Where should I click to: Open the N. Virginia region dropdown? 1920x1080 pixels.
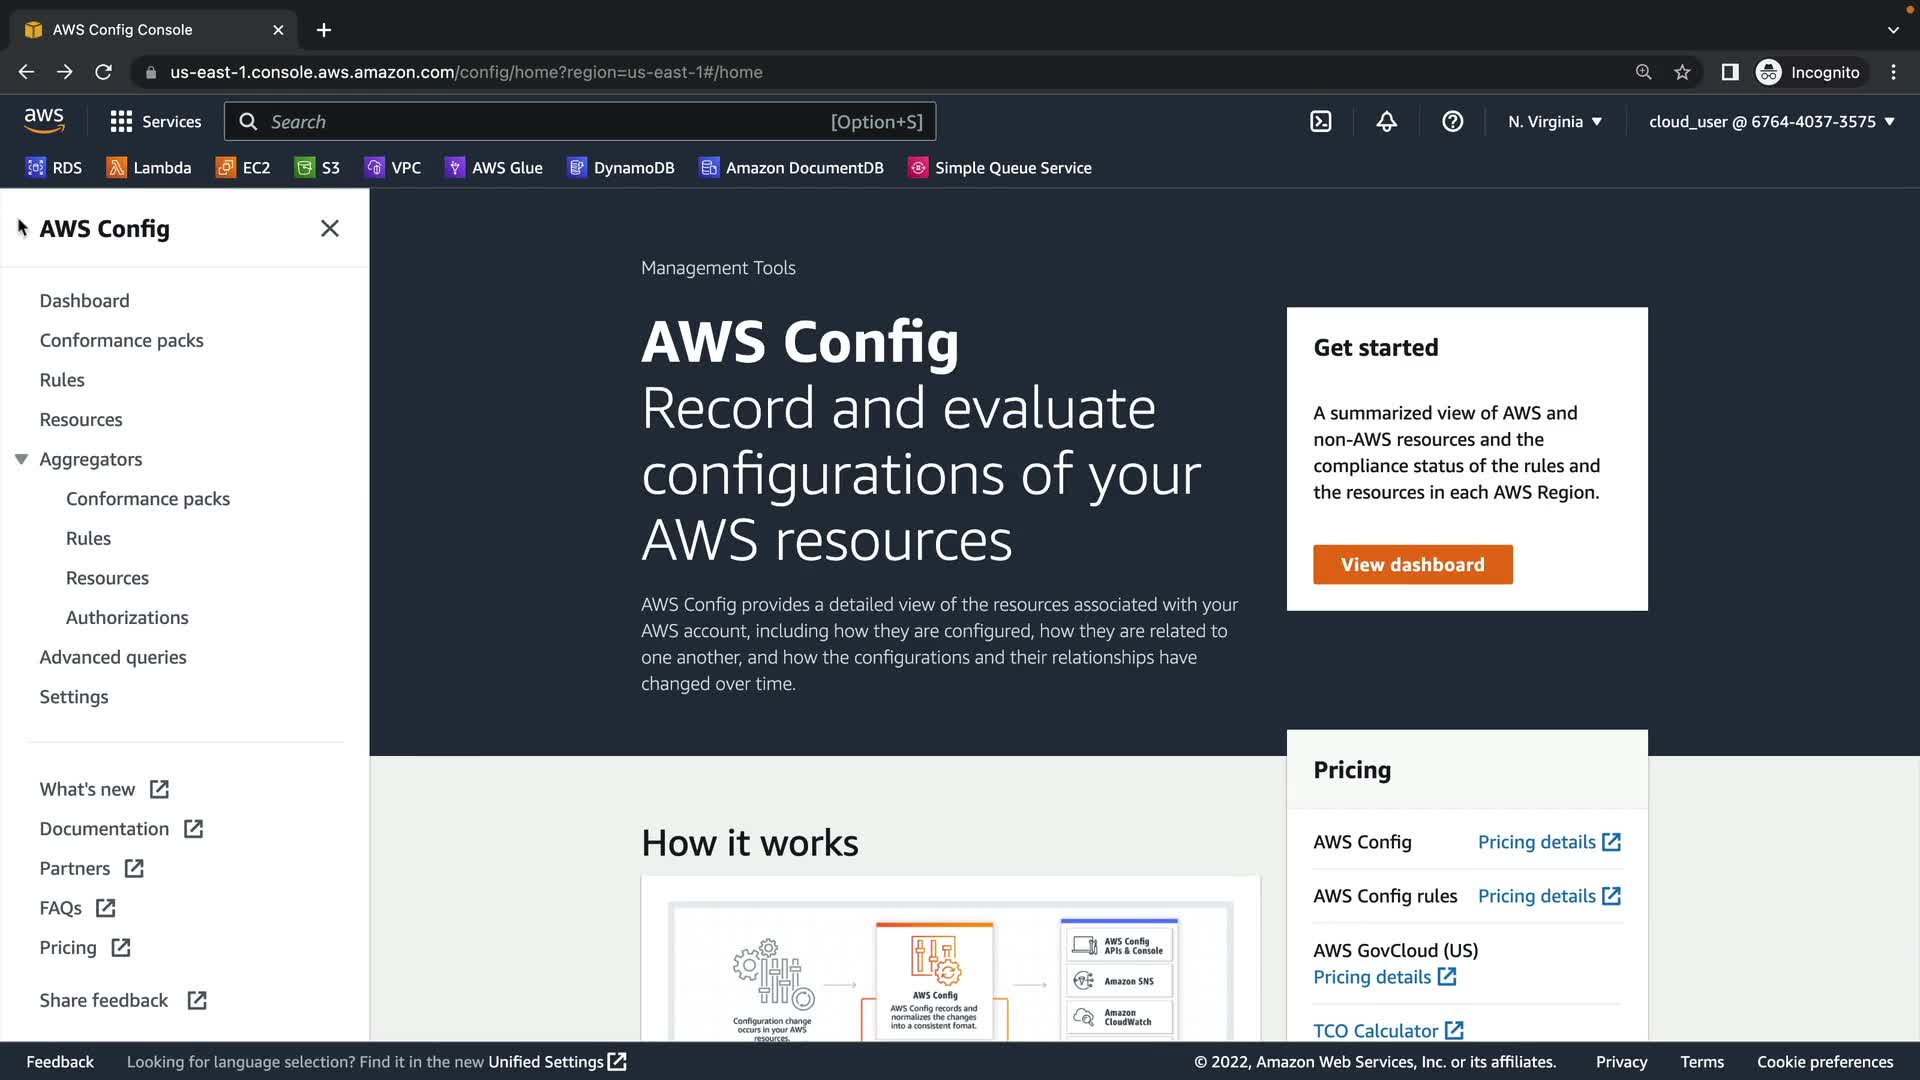click(x=1554, y=122)
